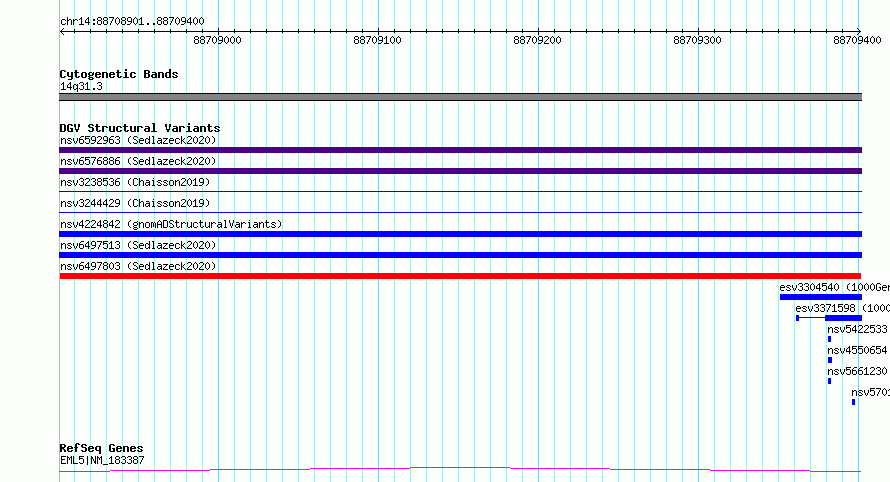This screenshot has width=890, height=482.
Task: Click the chr14:88708901..88709400 region label
Action: coord(132,21)
